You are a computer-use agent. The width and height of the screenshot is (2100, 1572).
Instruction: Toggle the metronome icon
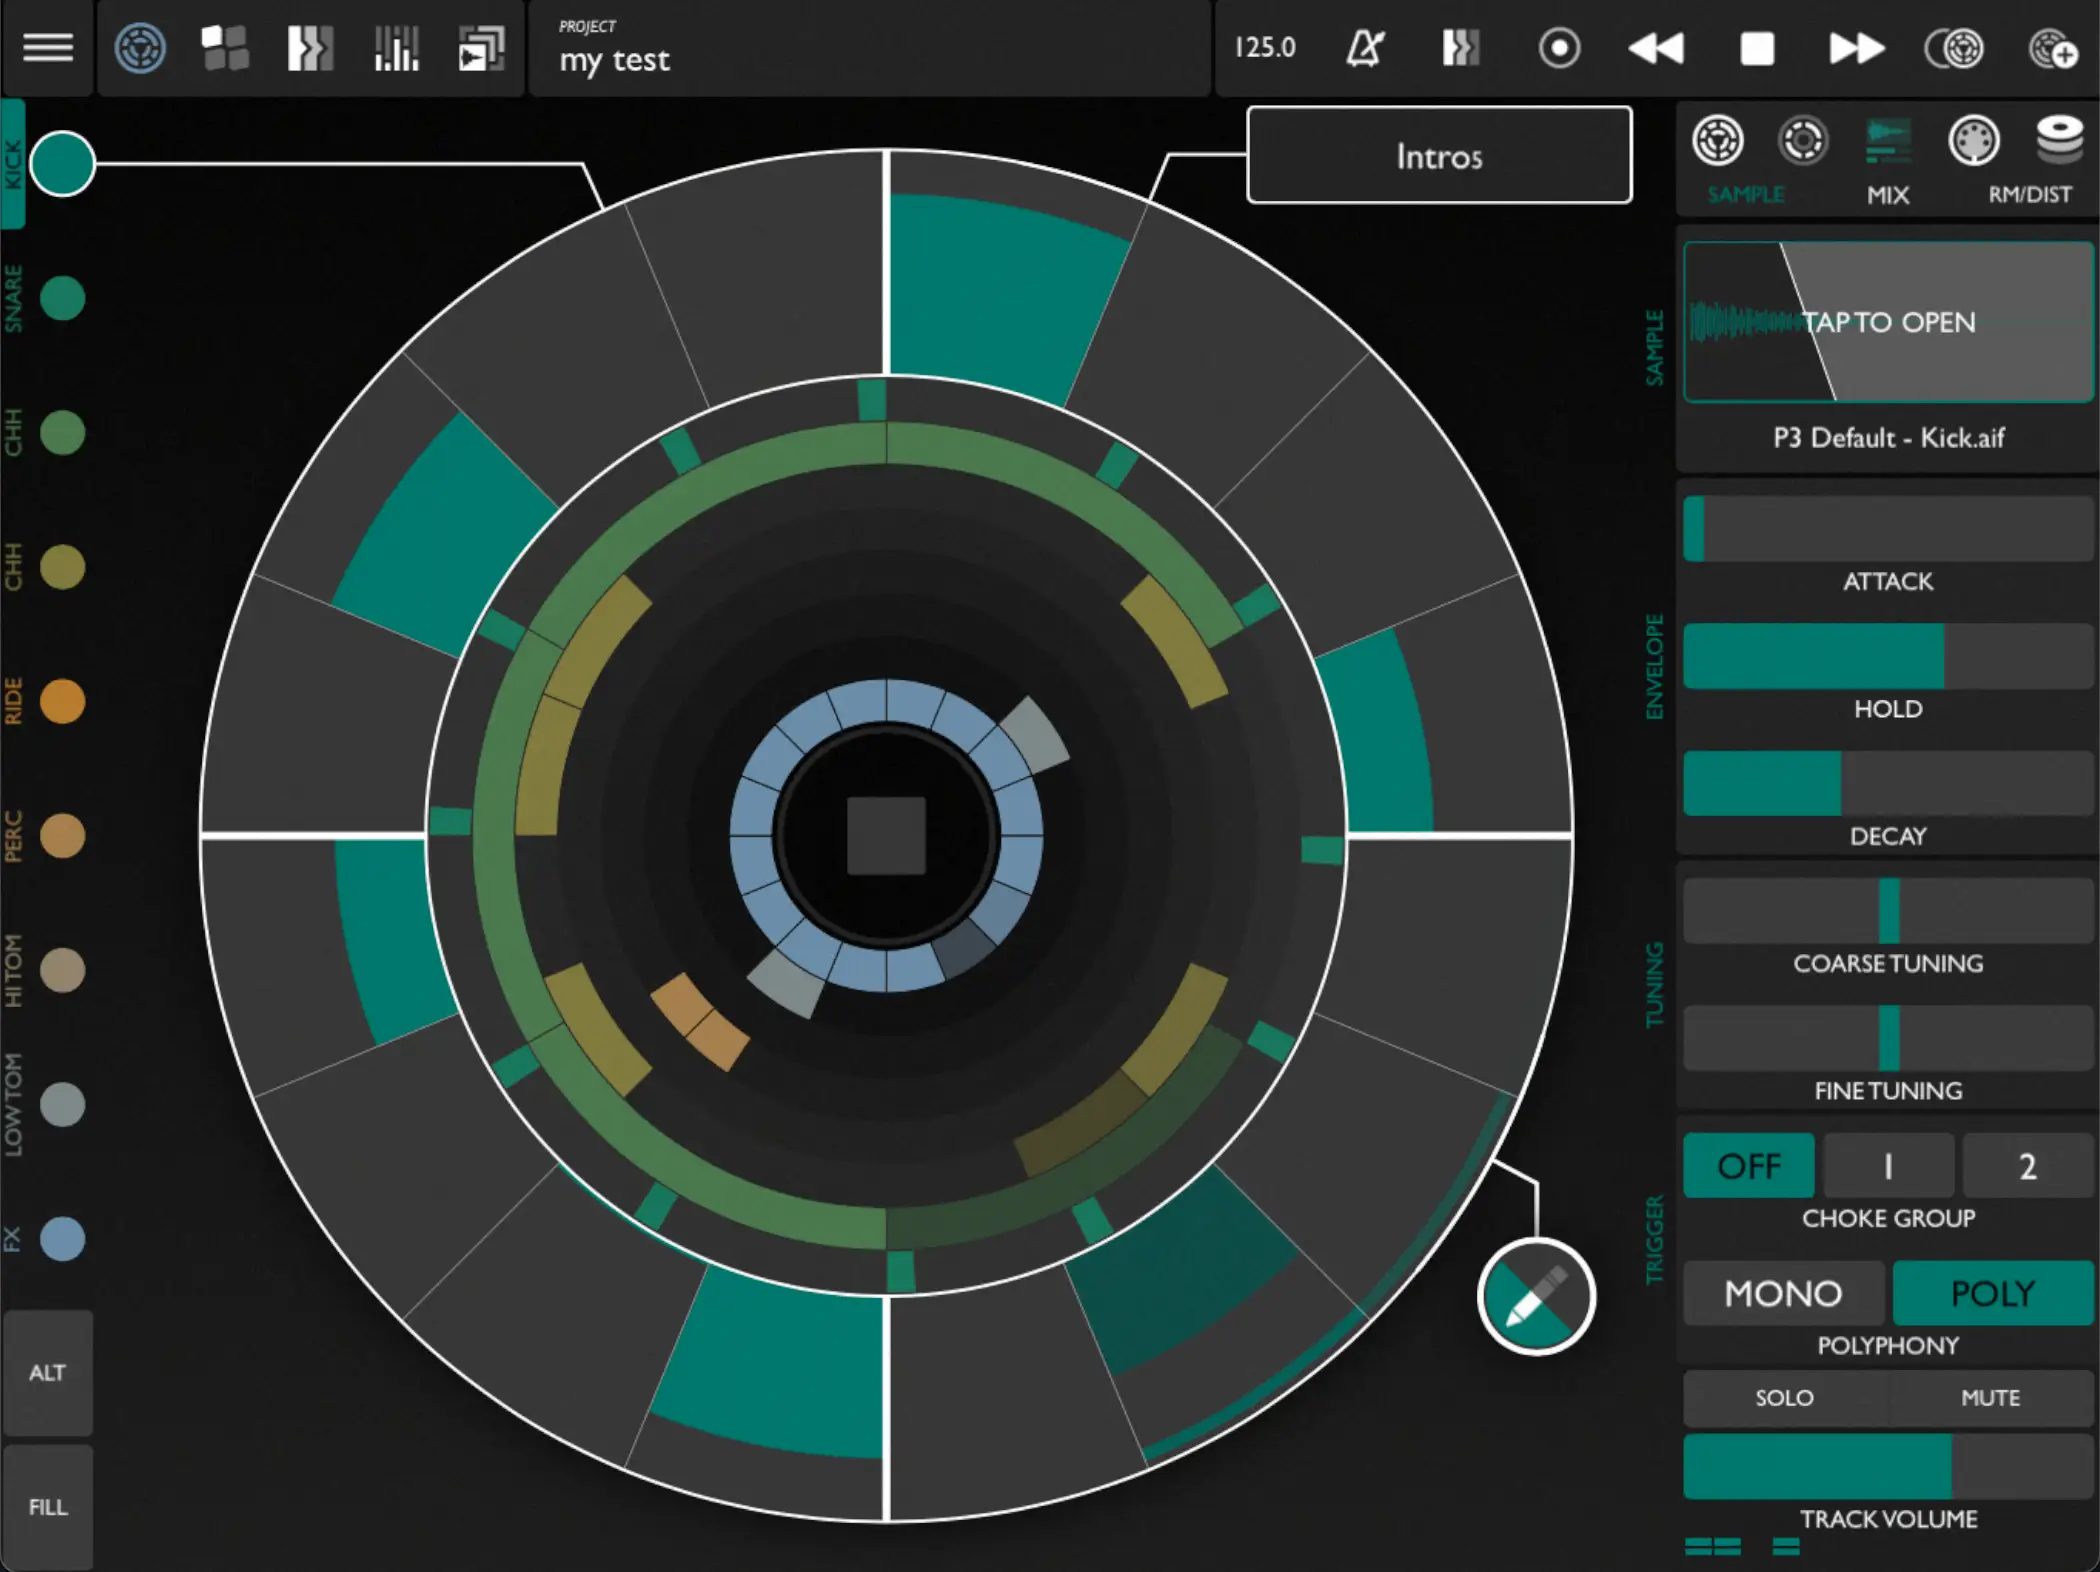coord(1365,47)
